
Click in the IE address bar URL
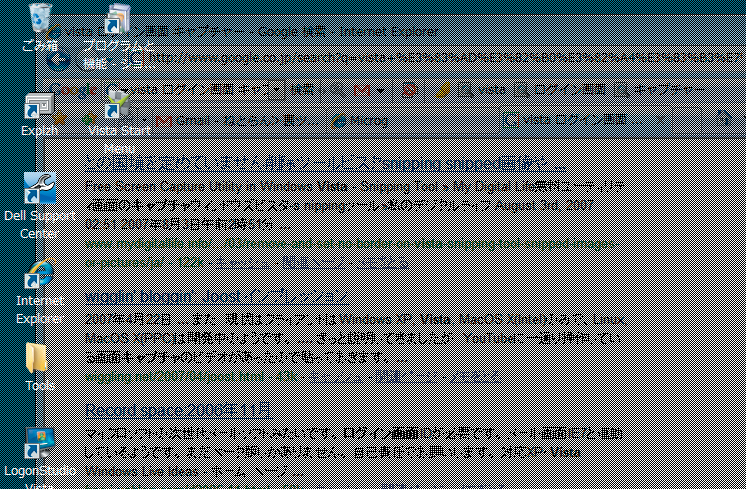coord(445,58)
